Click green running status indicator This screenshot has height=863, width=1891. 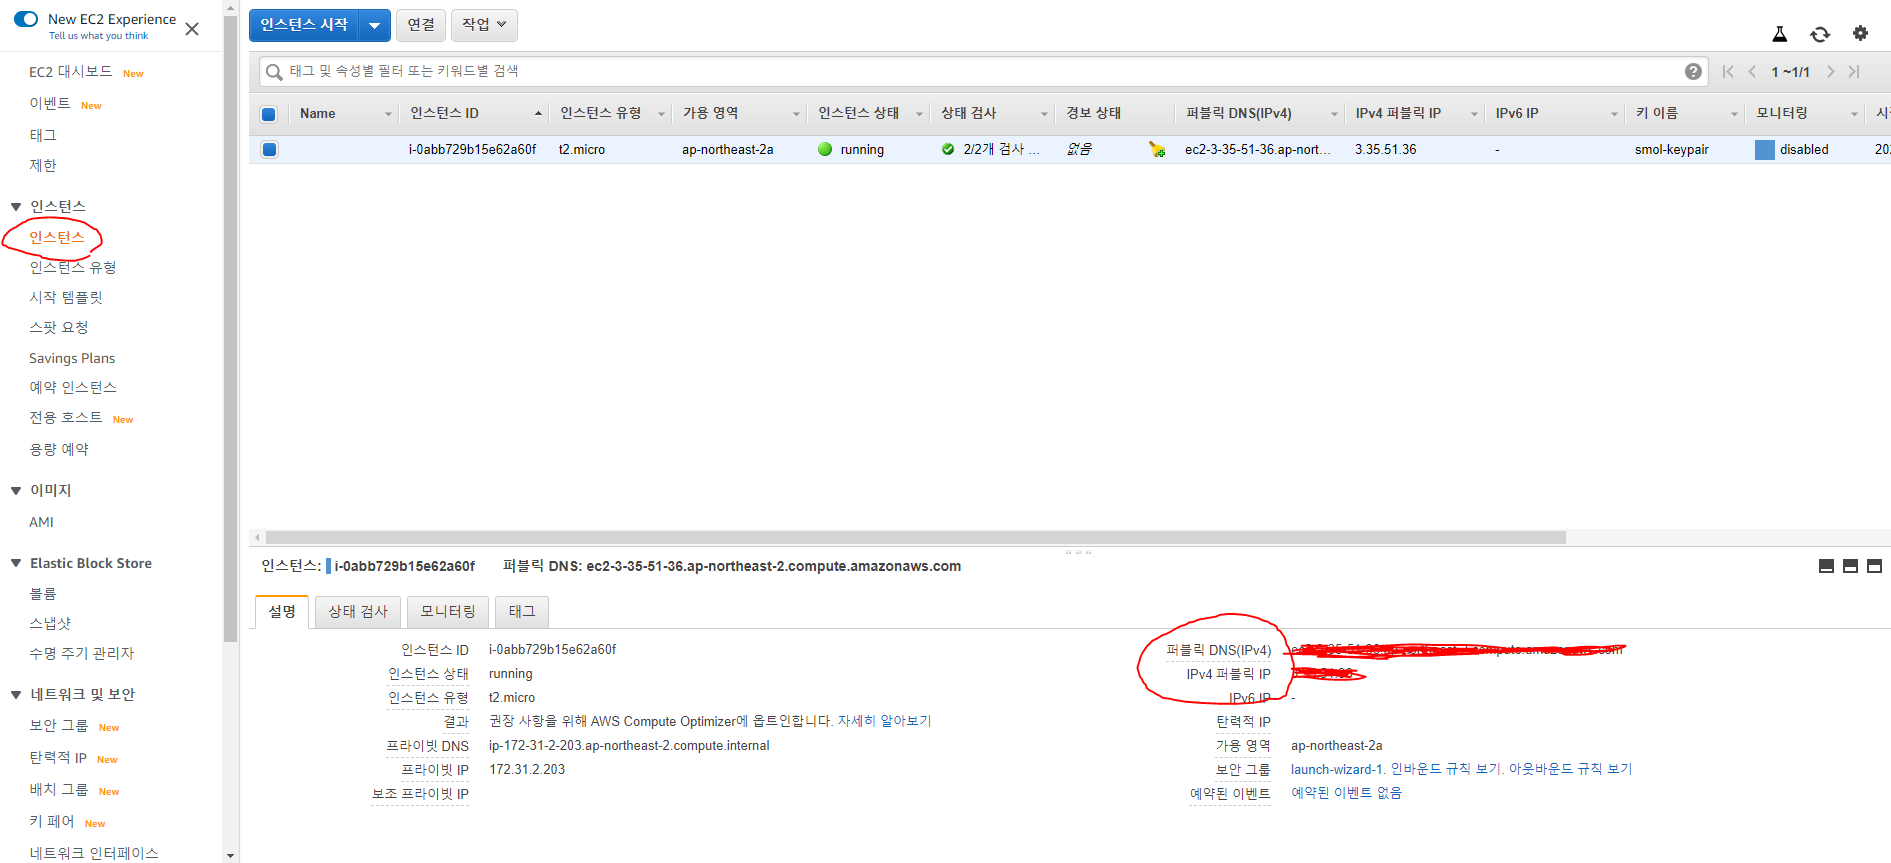point(825,149)
